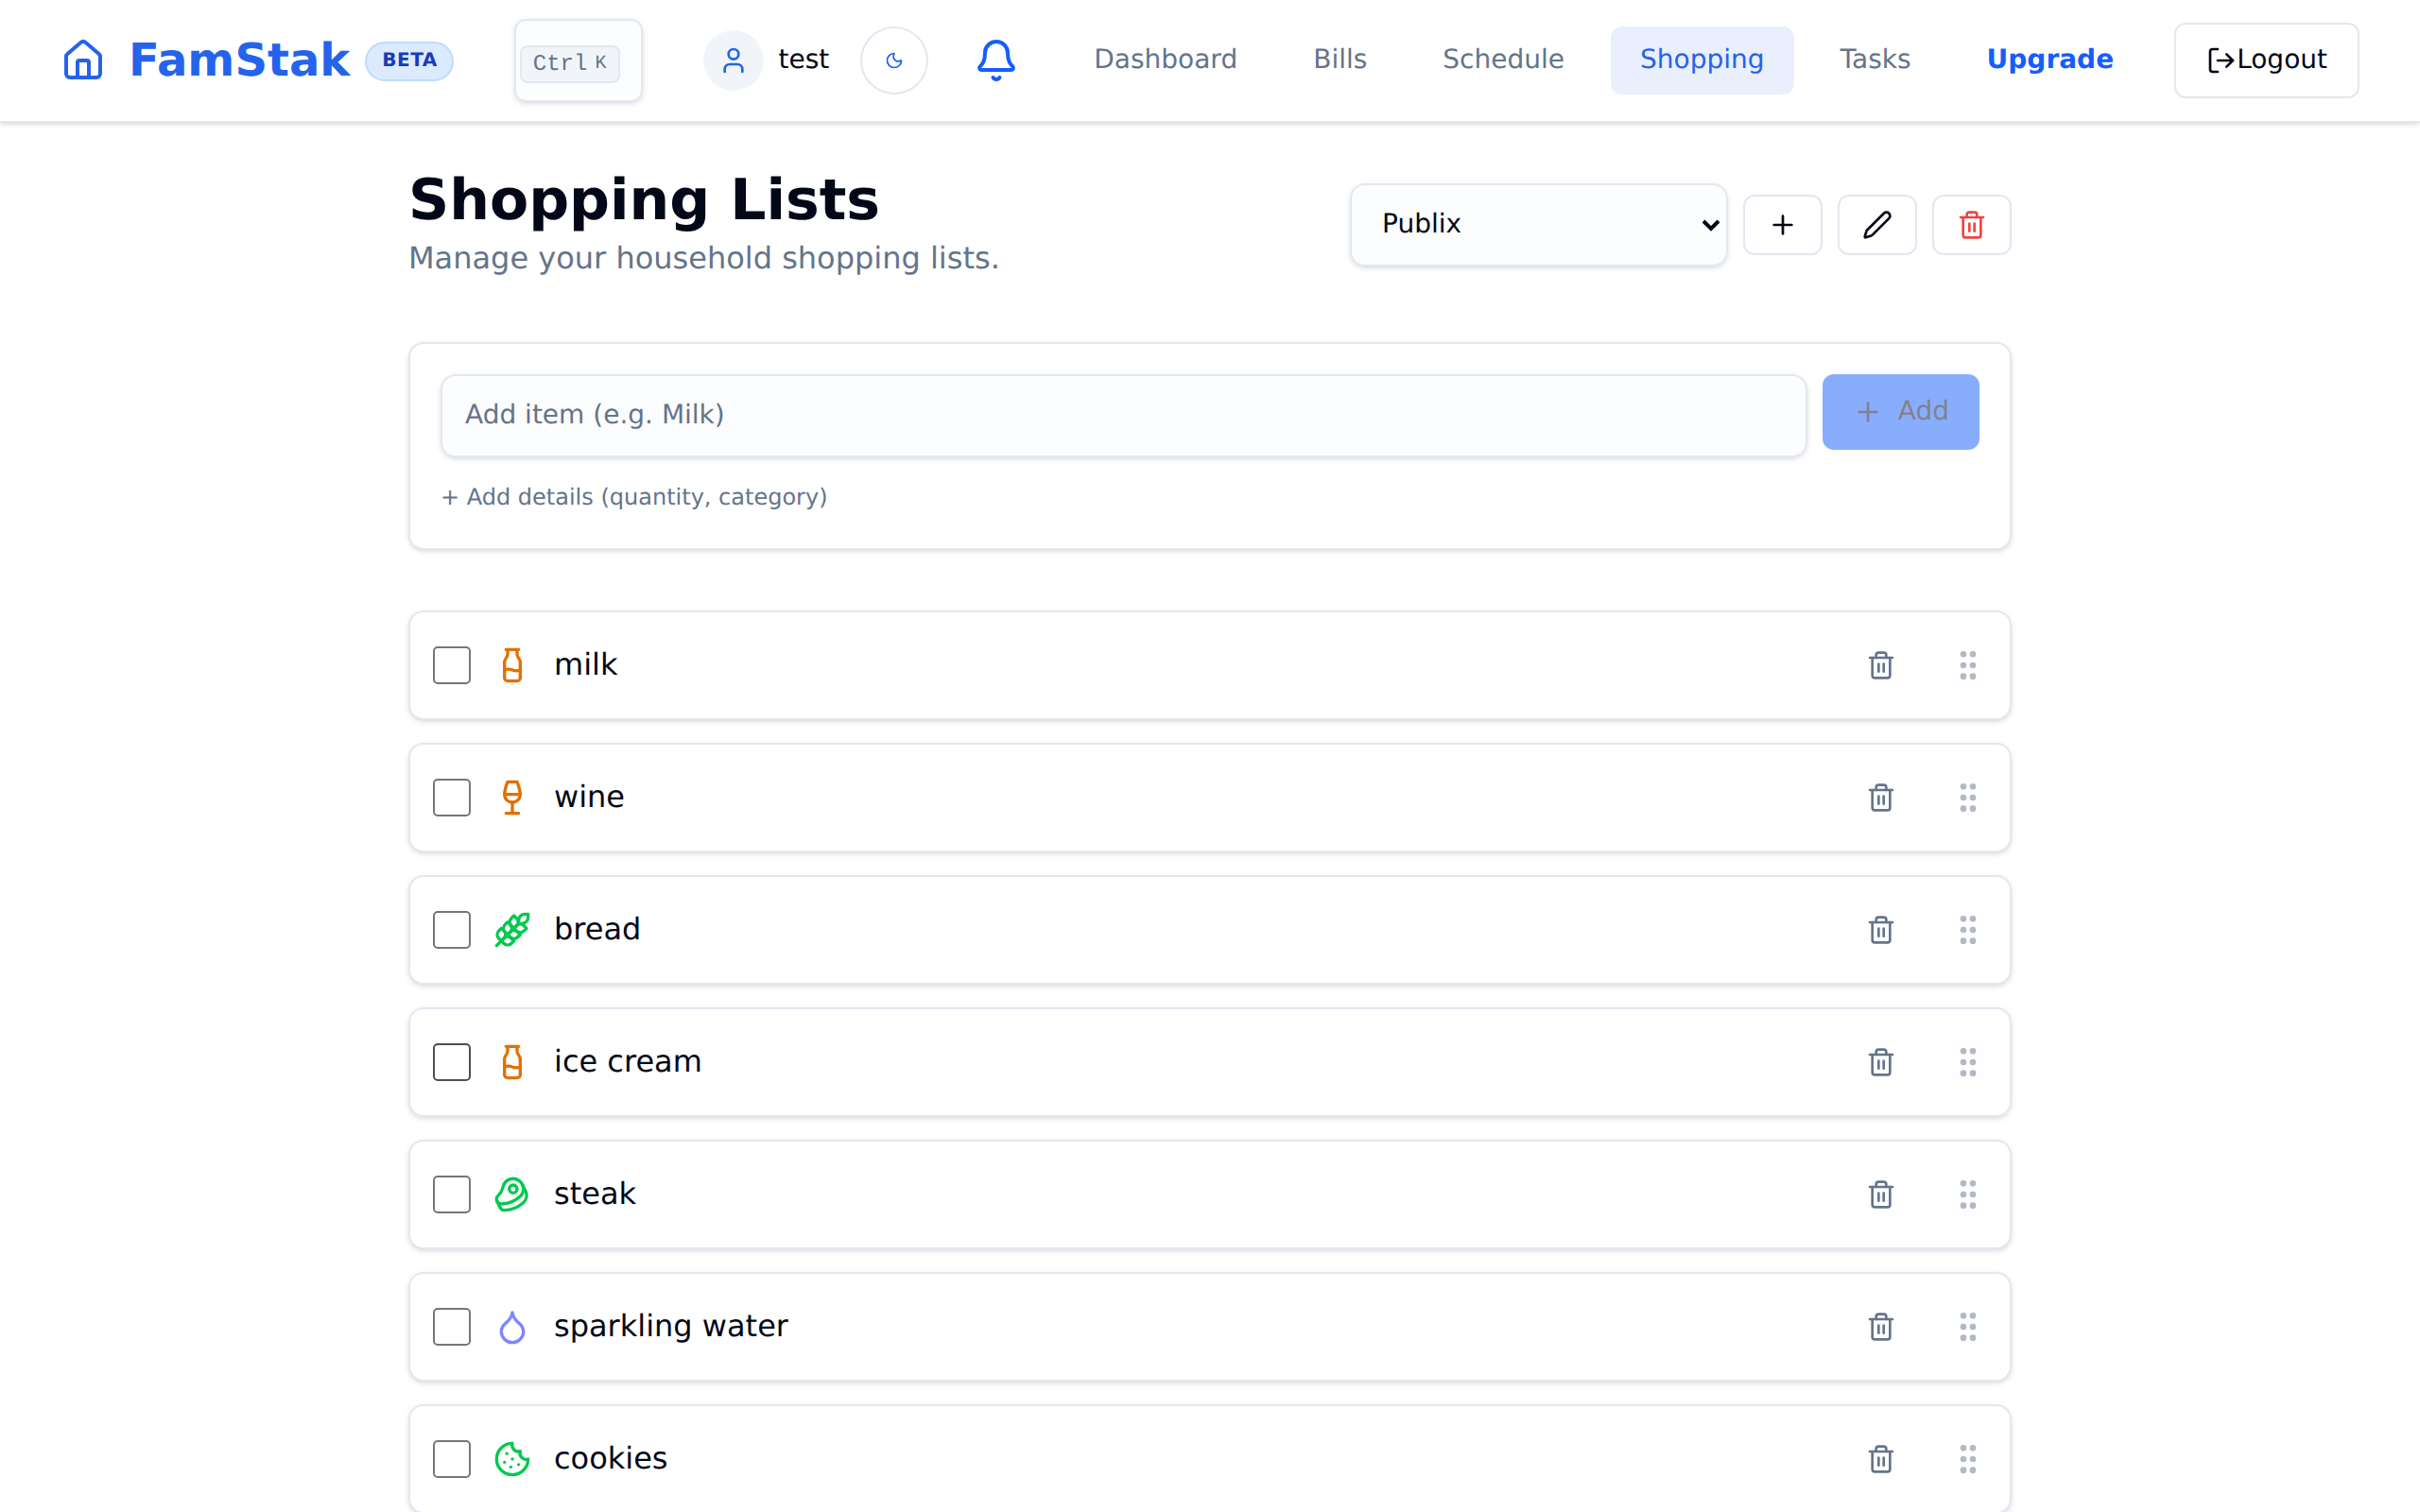The image size is (2420, 1512).
Task: Click the Logout button
Action: point(2265,59)
